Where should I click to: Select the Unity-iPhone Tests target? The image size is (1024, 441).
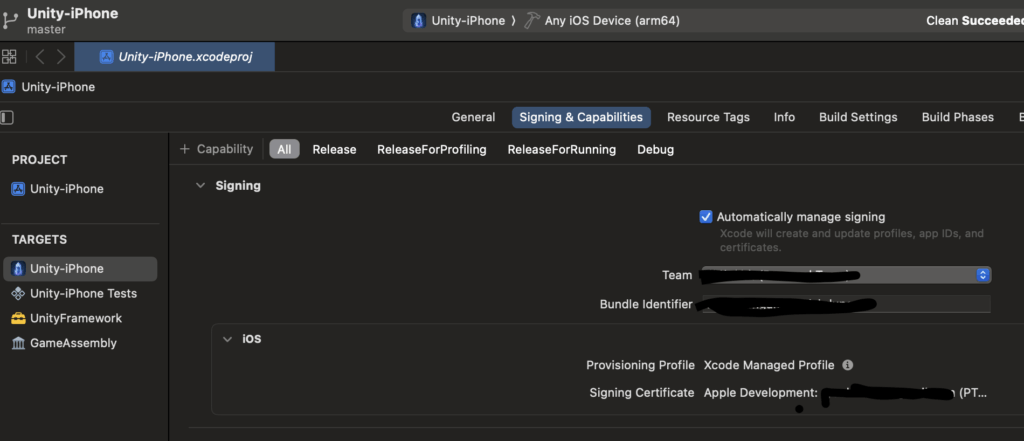click(83, 294)
